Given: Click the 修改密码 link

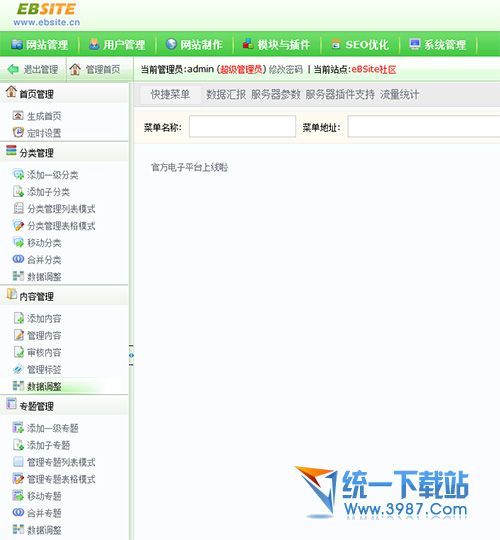Looking at the screenshot, I should pyautogui.click(x=285, y=70).
